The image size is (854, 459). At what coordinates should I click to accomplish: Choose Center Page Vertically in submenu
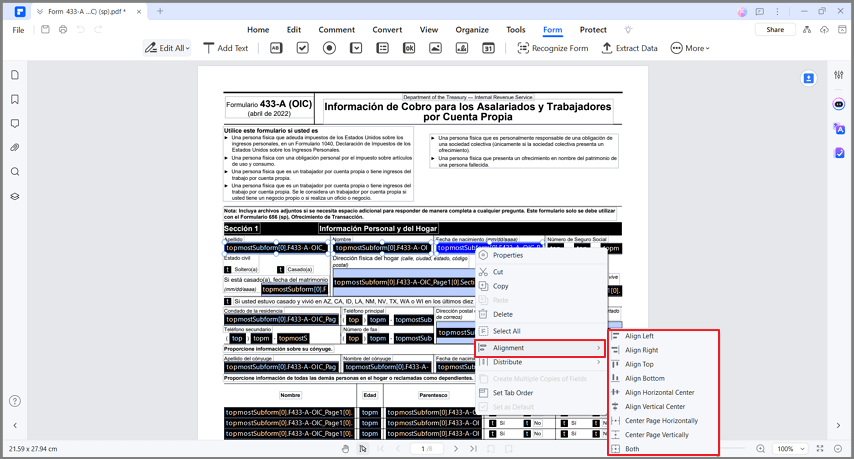pyautogui.click(x=663, y=434)
